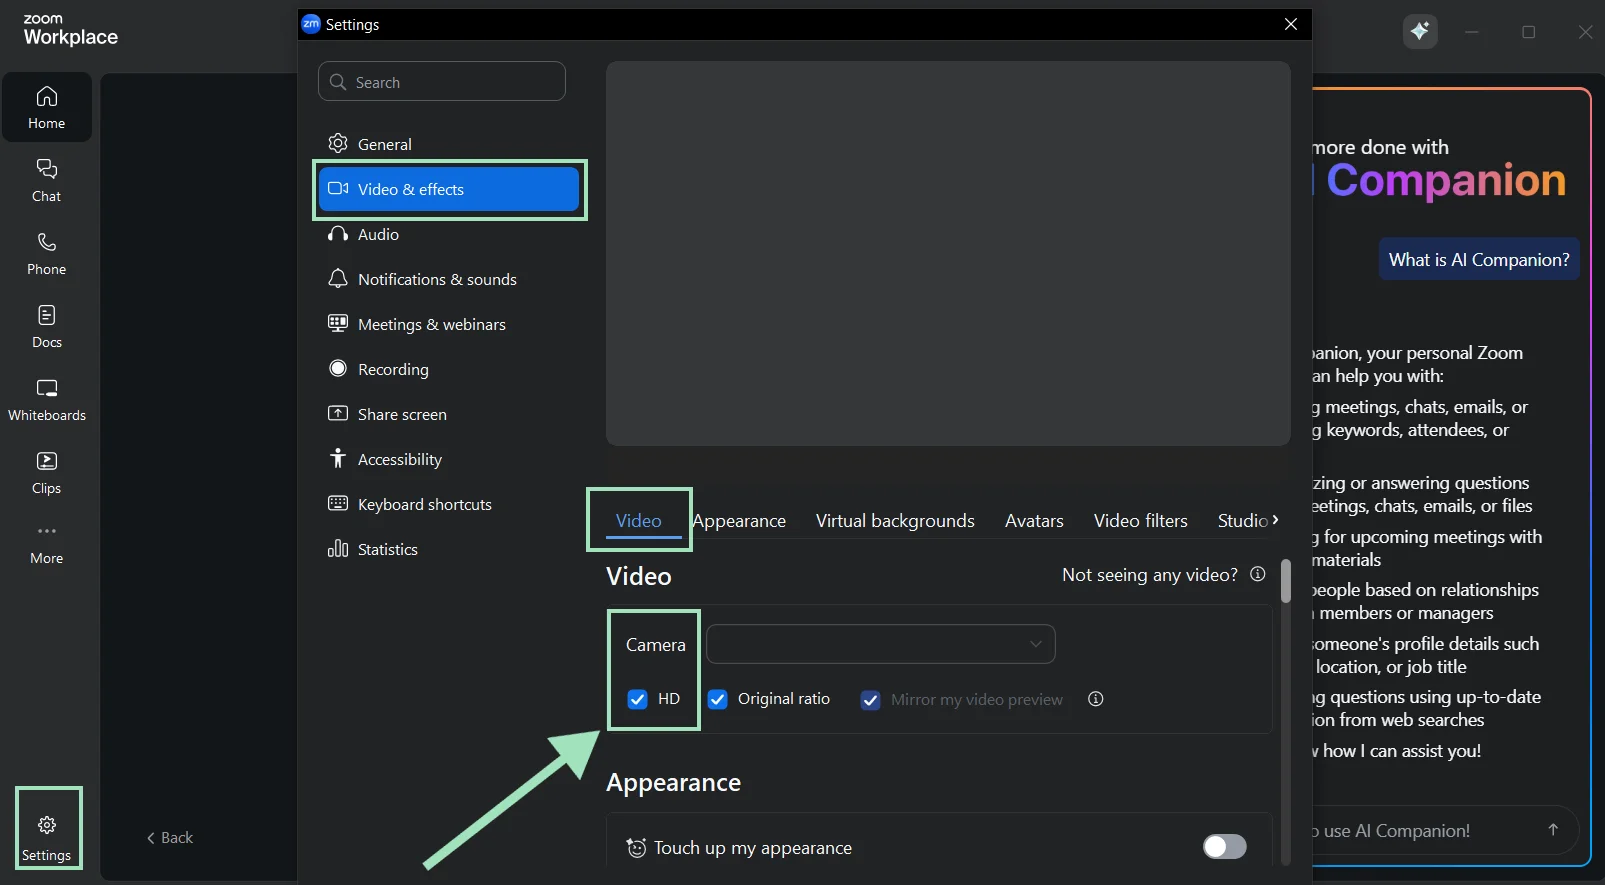The width and height of the screenshot is (1605, 885).
Task: Click the Touch up my appearance face icon
Action: (636, 848)
